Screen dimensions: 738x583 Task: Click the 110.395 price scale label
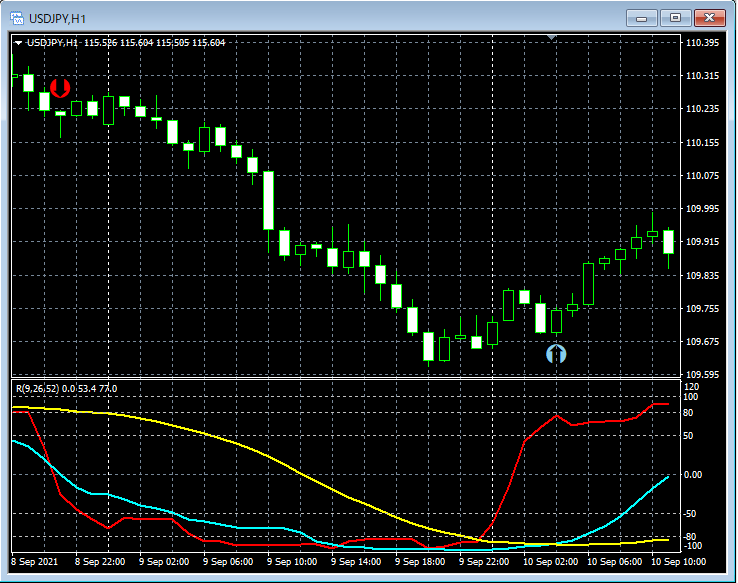click(704, 43)
